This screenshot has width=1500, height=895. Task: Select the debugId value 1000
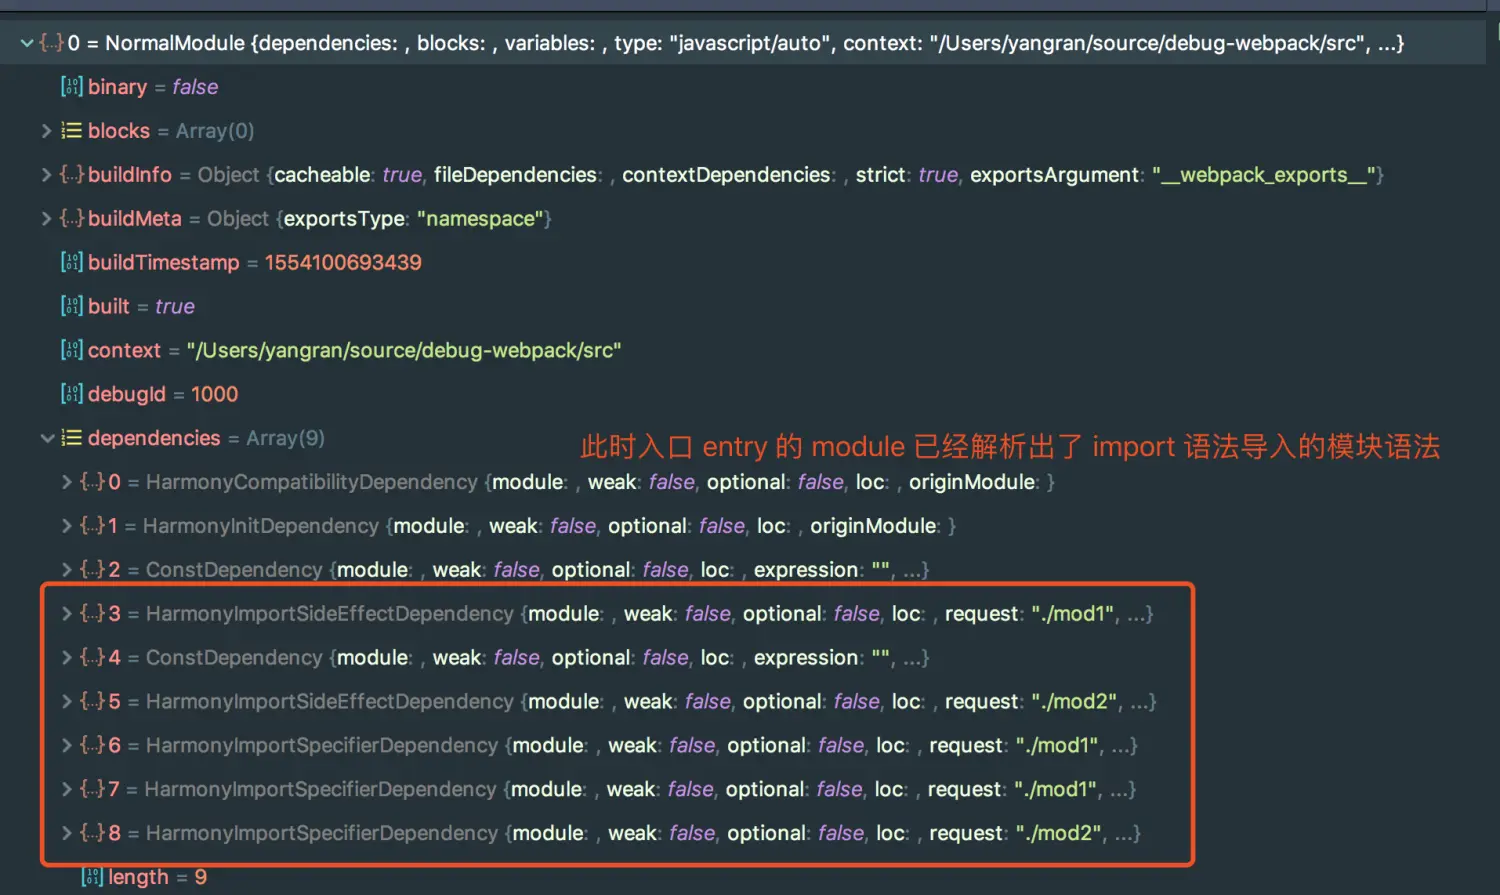[215, 395]
